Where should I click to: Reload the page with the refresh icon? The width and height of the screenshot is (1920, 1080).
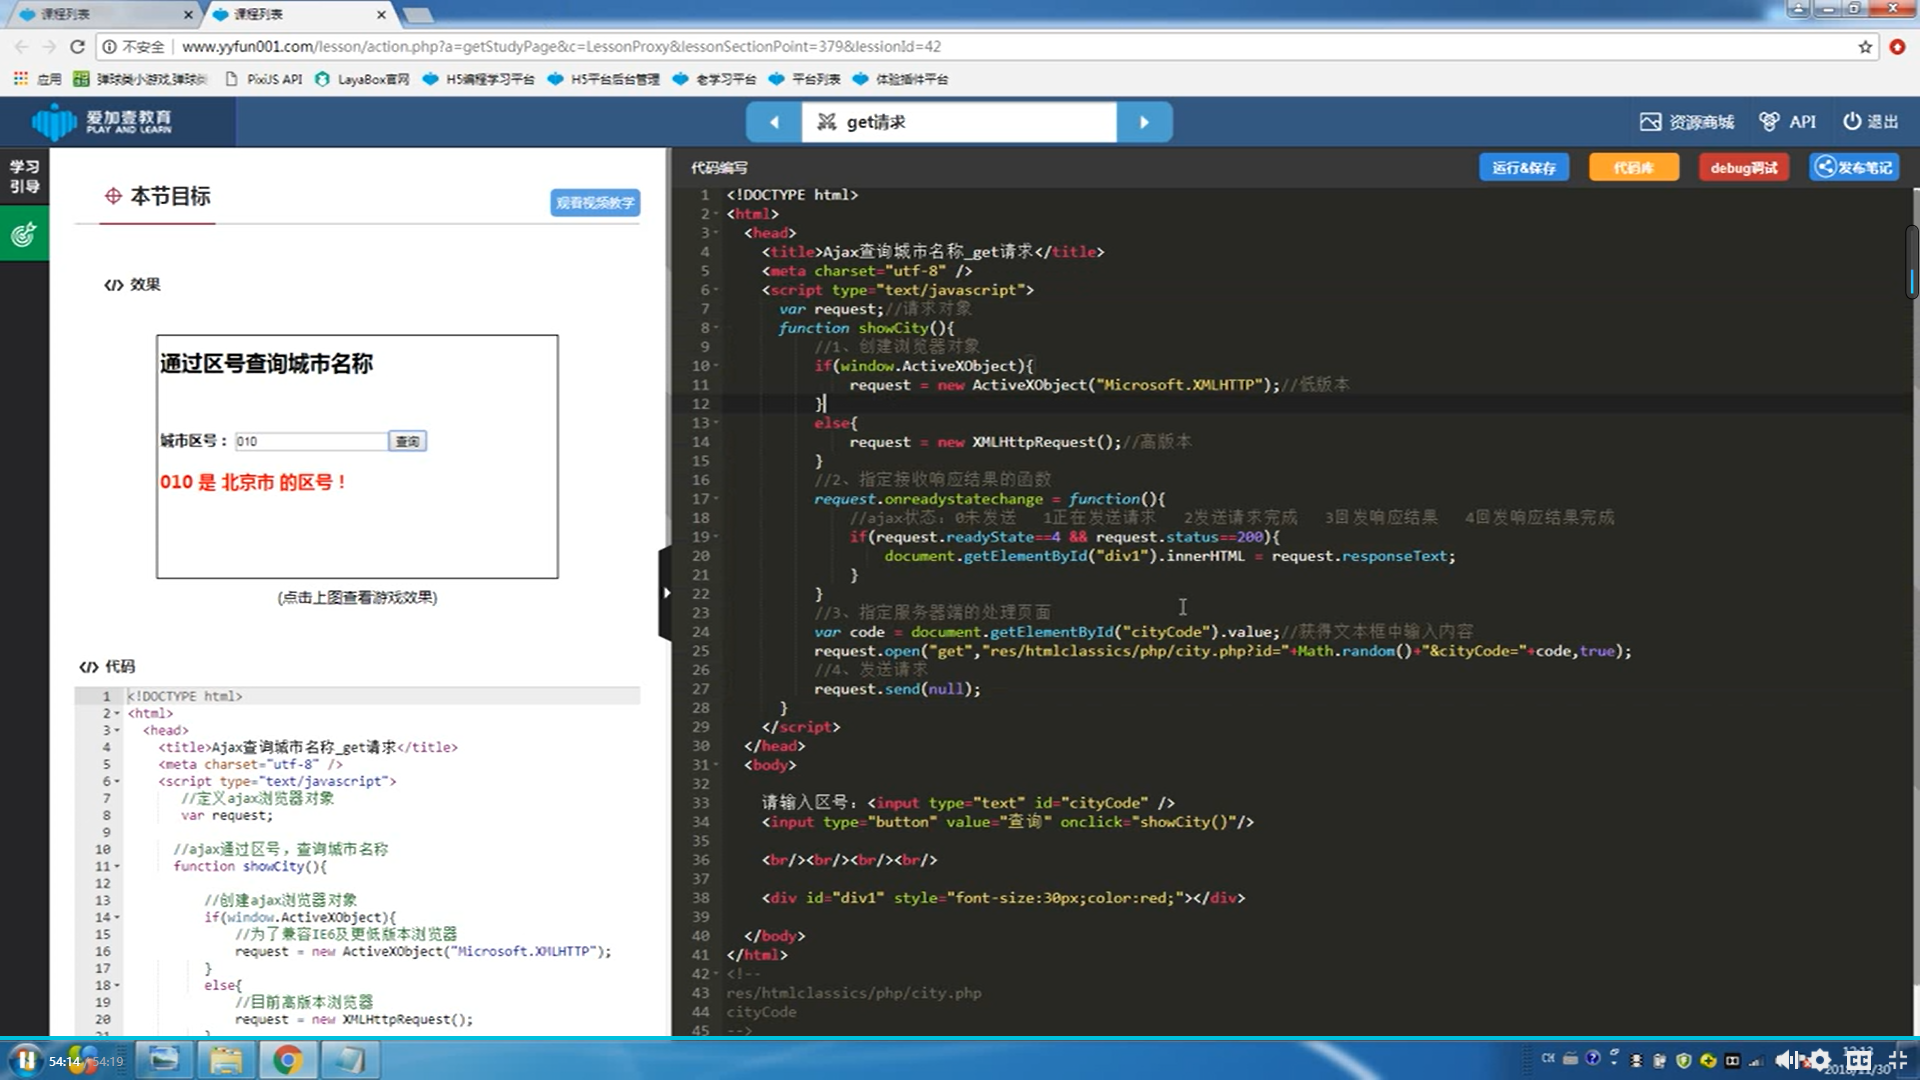click(x=77, y=46)
